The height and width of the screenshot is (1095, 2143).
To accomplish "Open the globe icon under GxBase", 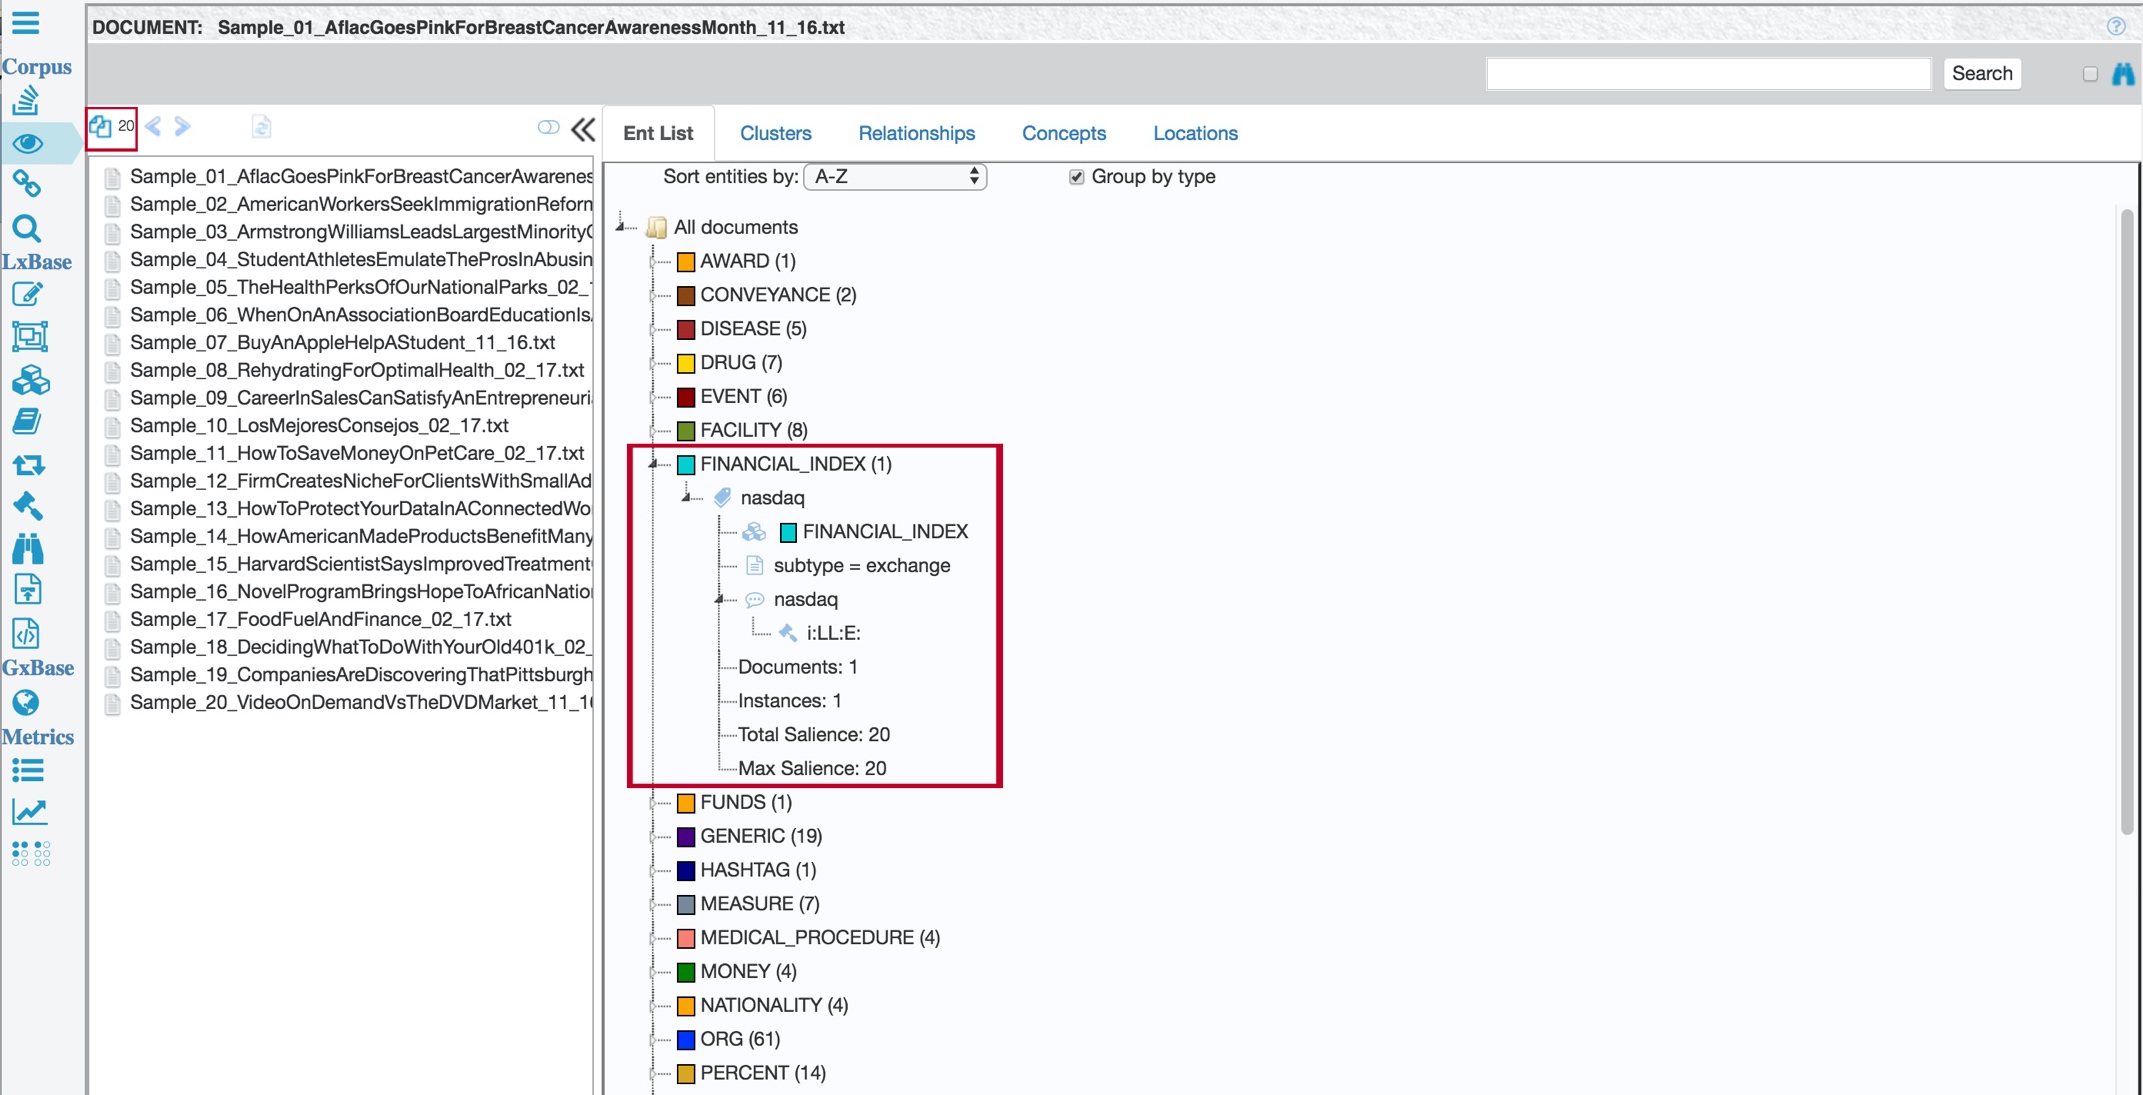I will 26,703.
